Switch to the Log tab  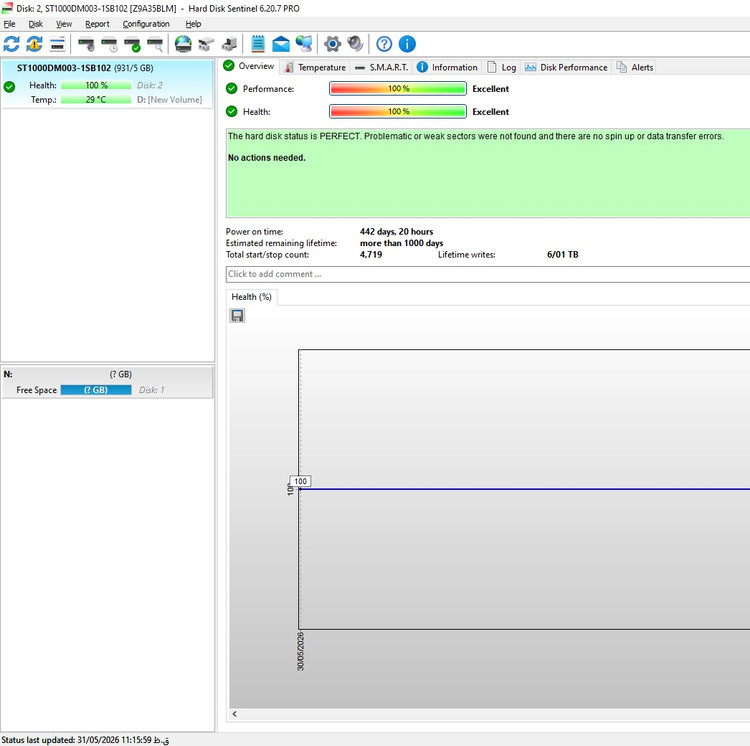[x=502, y=67]
